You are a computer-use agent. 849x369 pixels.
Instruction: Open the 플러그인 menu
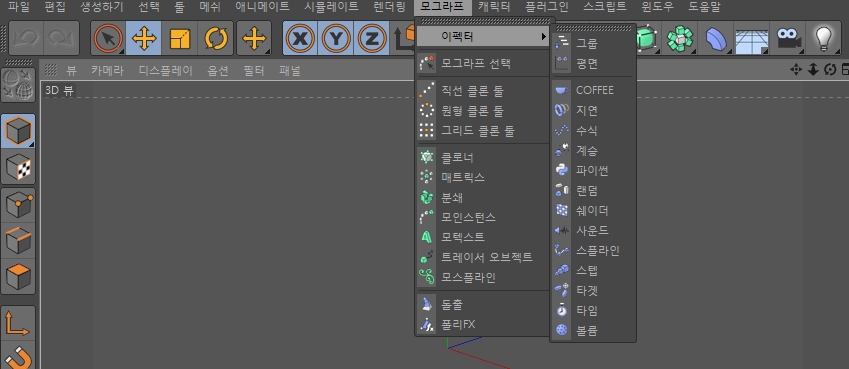pyautogui.click(x=547, y=7)
